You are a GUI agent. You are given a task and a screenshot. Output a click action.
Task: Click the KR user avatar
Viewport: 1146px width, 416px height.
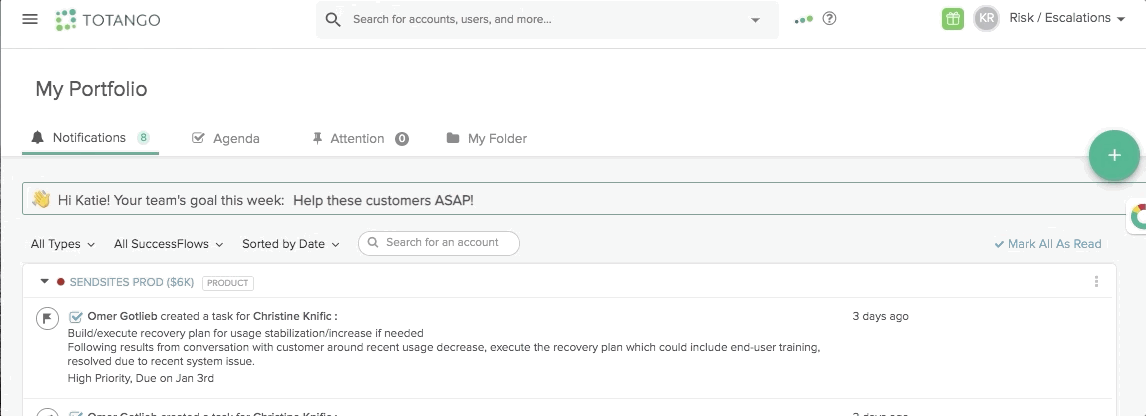987,19
